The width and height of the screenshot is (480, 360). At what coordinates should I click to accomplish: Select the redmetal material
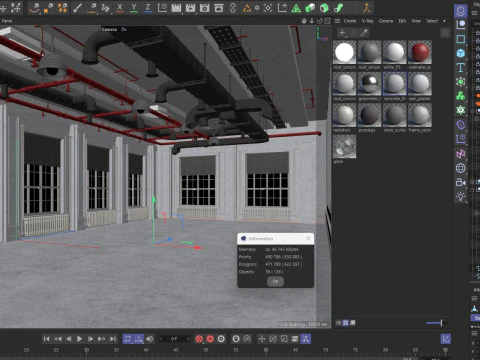(420, 52)
